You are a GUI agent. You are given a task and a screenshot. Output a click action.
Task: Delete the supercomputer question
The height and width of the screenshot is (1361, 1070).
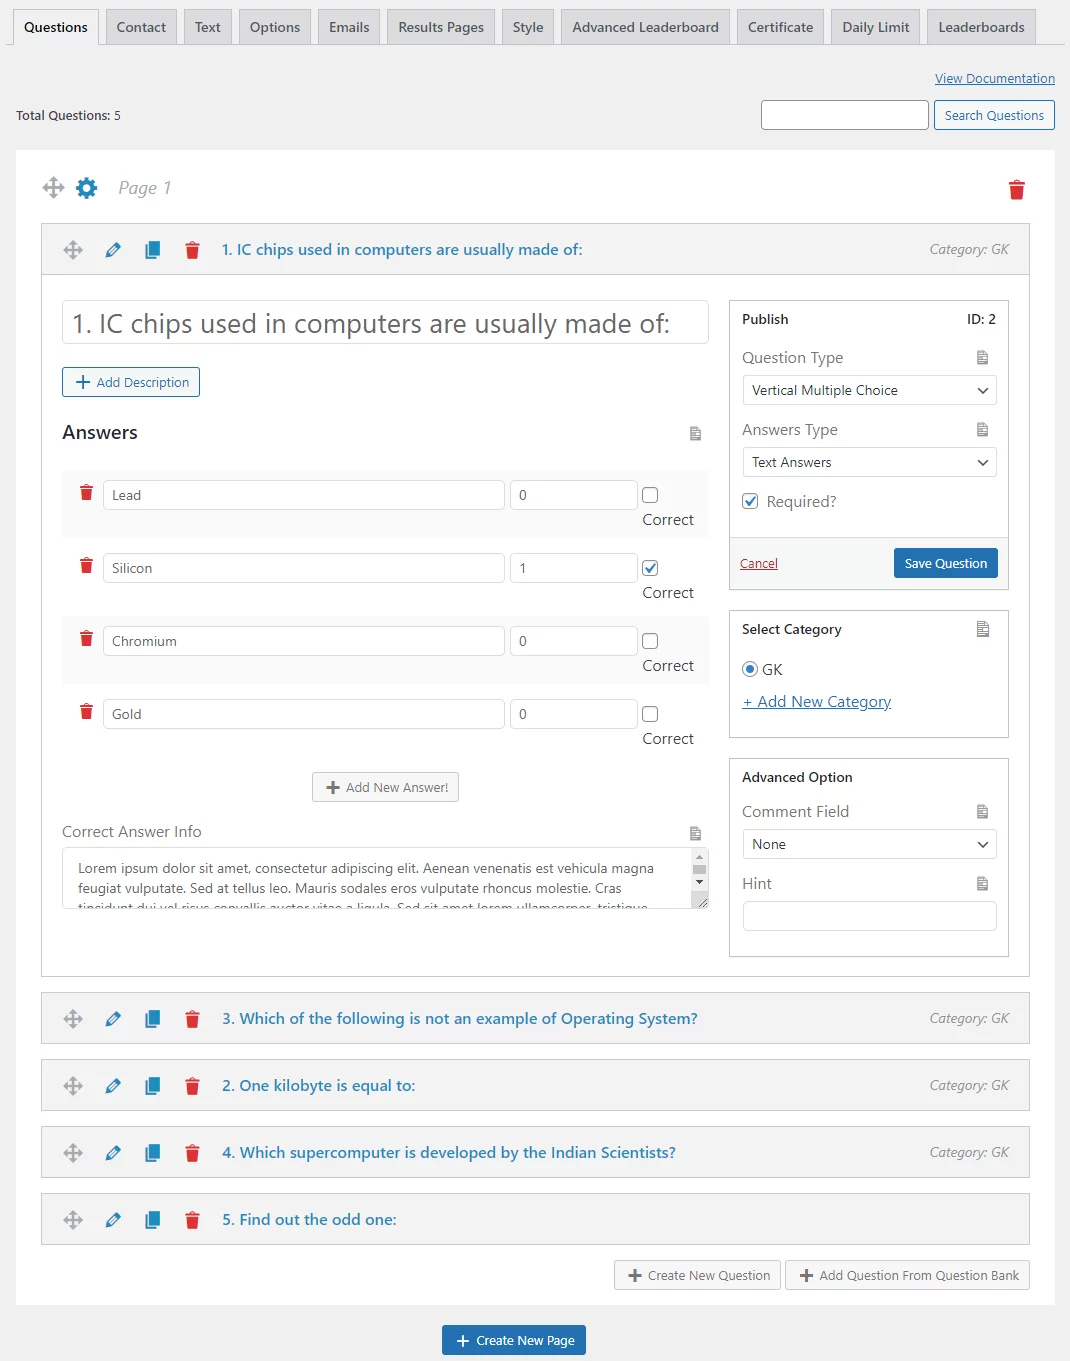point(192,1153)
